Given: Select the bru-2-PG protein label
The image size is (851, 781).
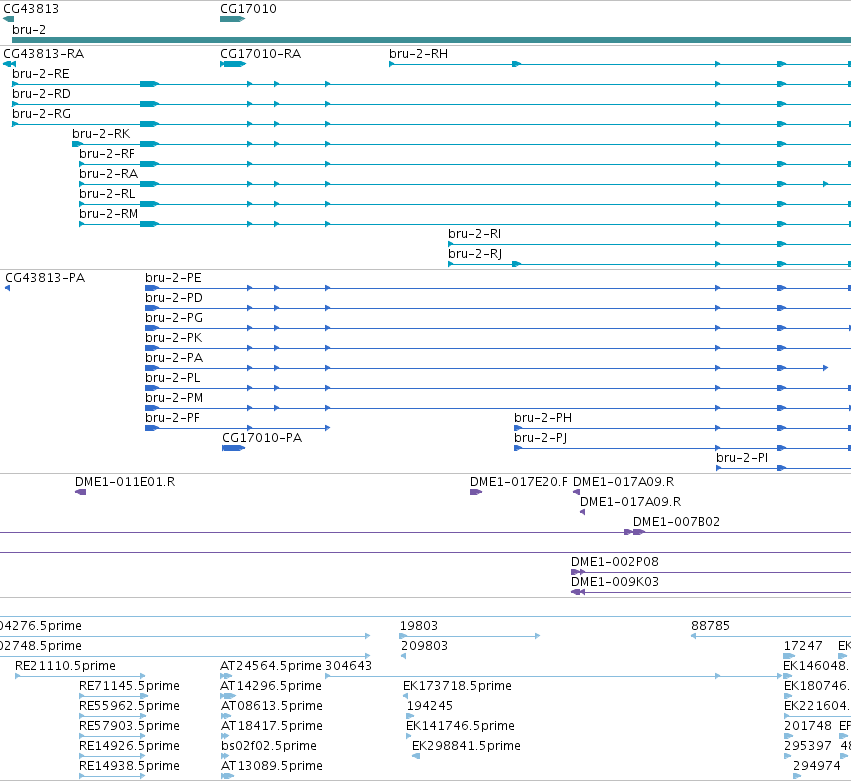Looking at the screenshot, I should coord(174,318).
